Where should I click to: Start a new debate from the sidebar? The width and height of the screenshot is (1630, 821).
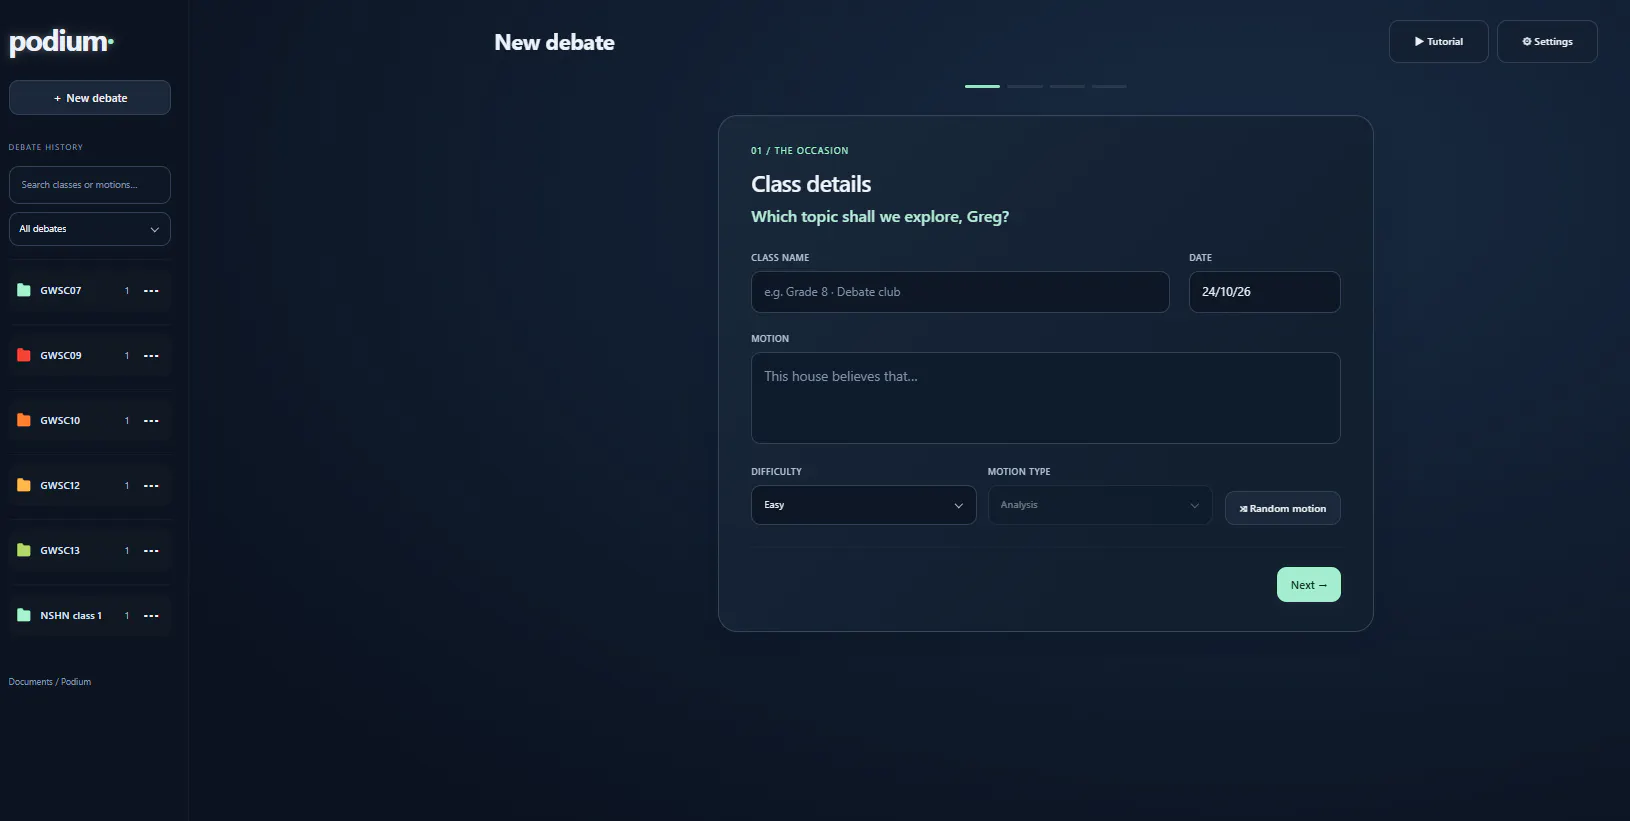click(x=90, y=98)
